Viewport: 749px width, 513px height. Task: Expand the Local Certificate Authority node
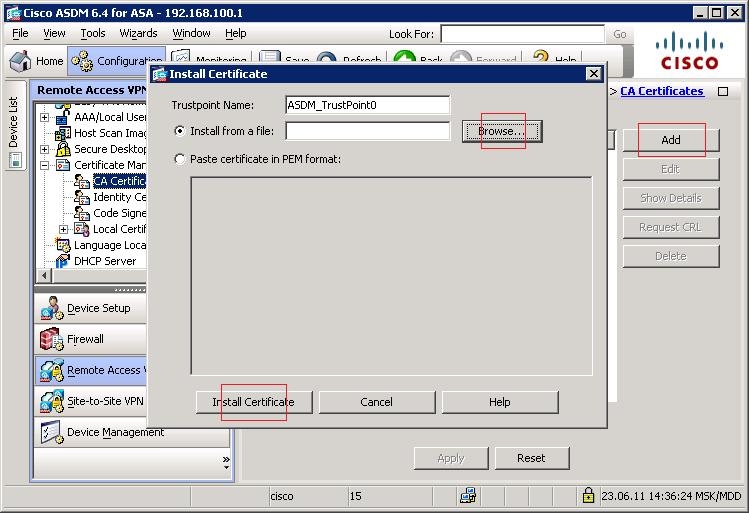64,230
